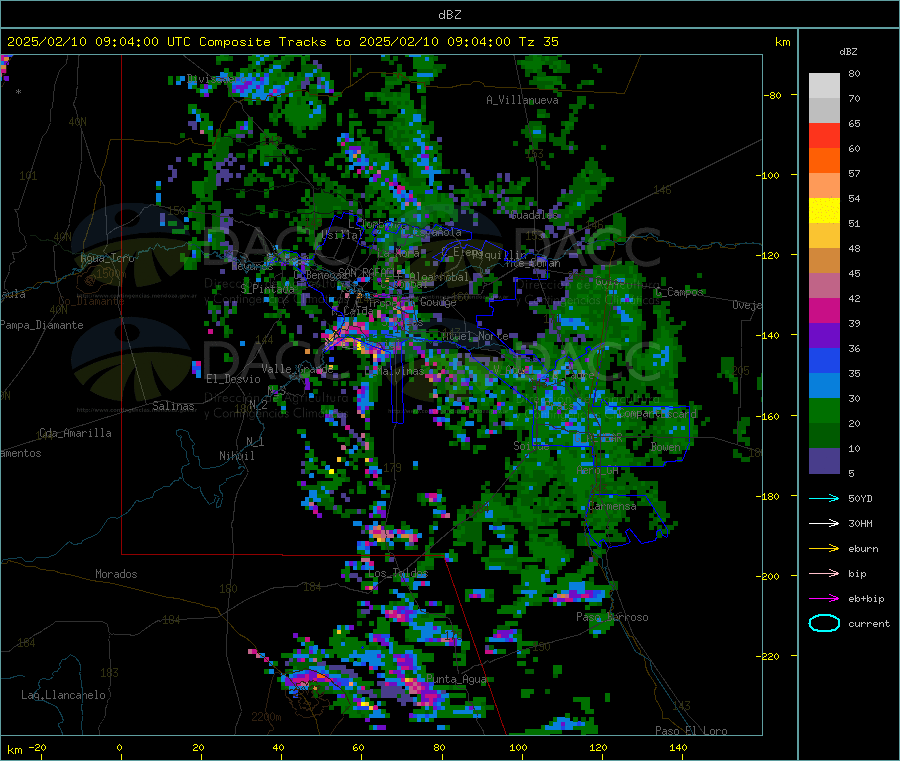Viewport: 900px width, 761px height.
Task: Click the A_Villanueva place label
Action: coord(522,100)
